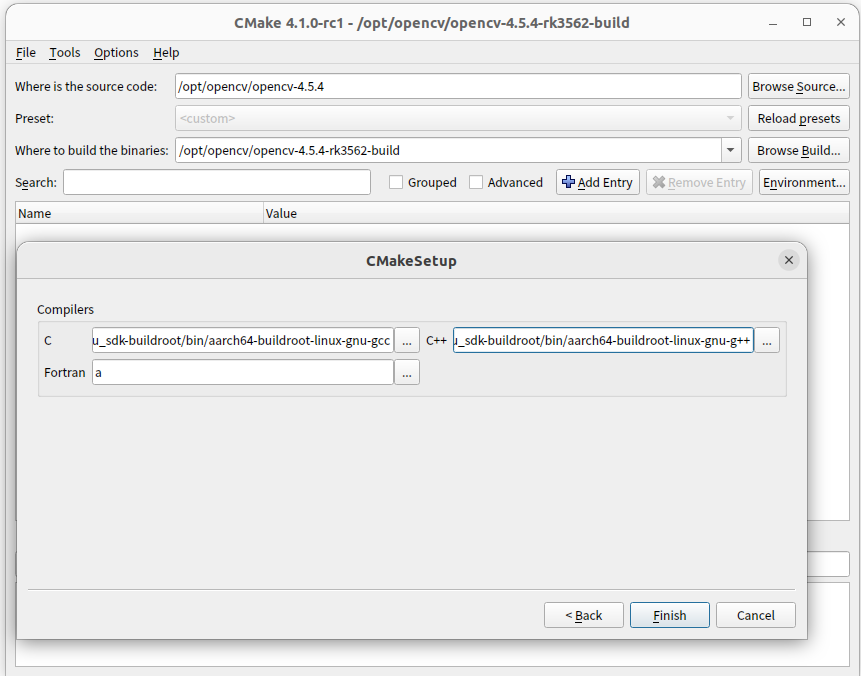861x676 pixels.
Task: Click the Value column header
Action: 556,213
